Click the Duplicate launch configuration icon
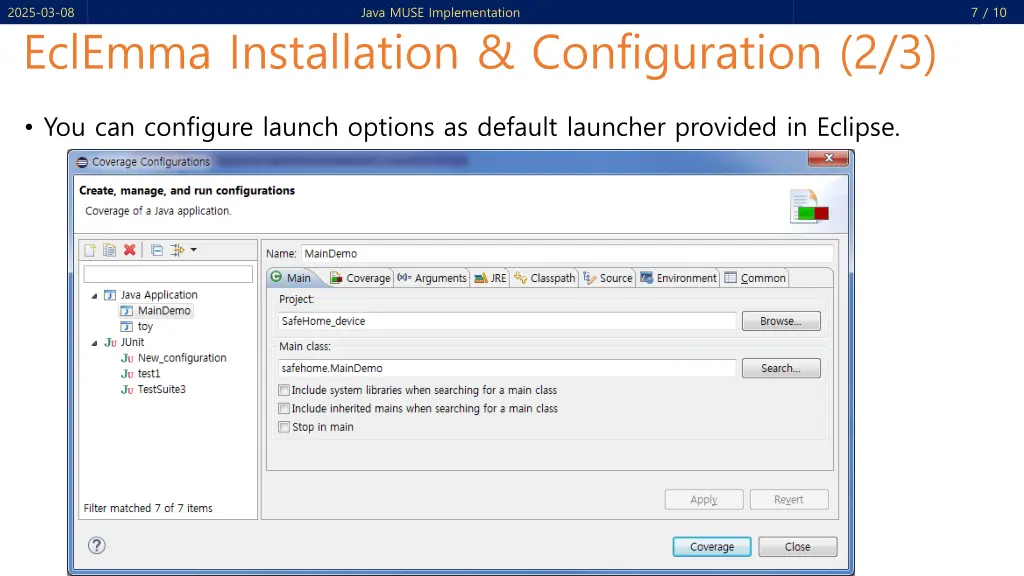Image resolution: width=1024 pixels, height=576 pixels. (110, 250)
